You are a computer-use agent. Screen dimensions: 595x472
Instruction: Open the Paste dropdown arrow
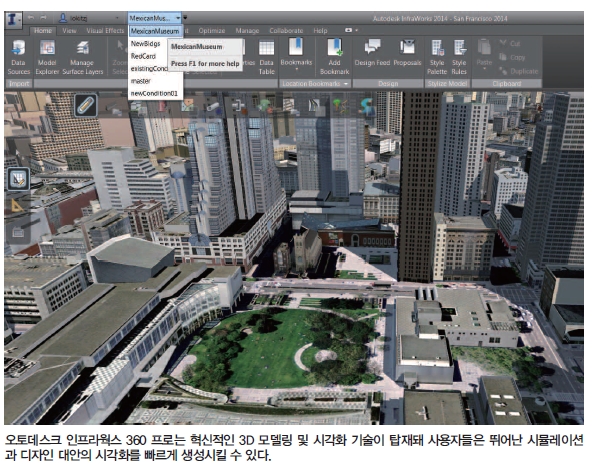tap(484, 69)
